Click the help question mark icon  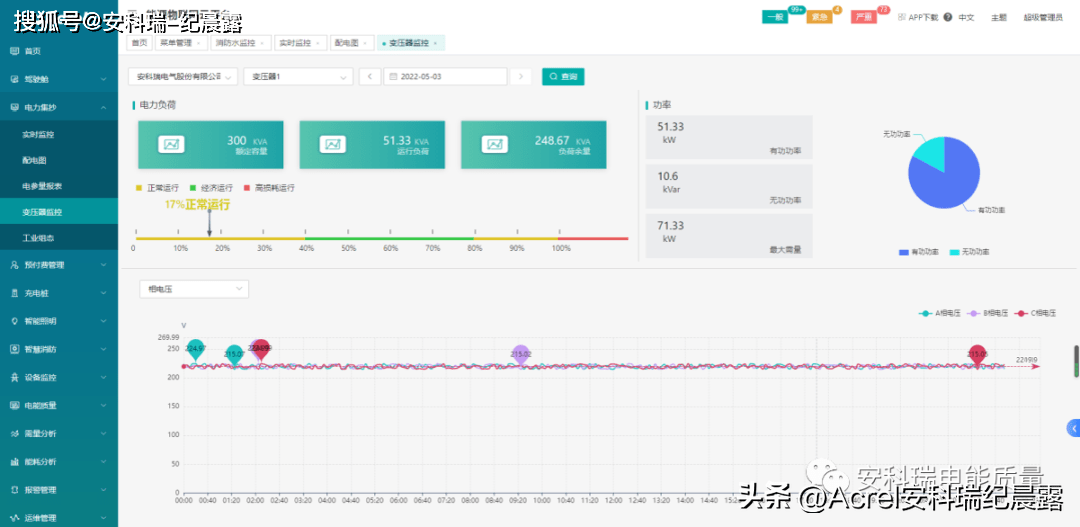tap(947, 17)
